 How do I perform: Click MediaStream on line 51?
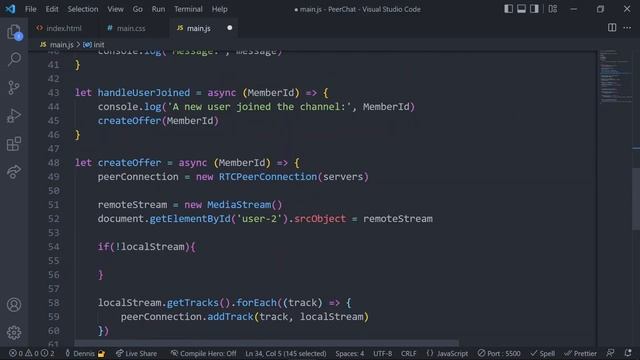239,204
